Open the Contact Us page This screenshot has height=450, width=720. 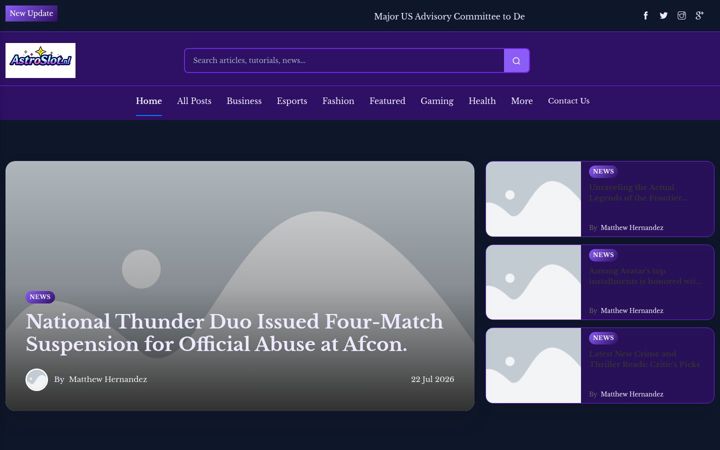pos(568,101)
